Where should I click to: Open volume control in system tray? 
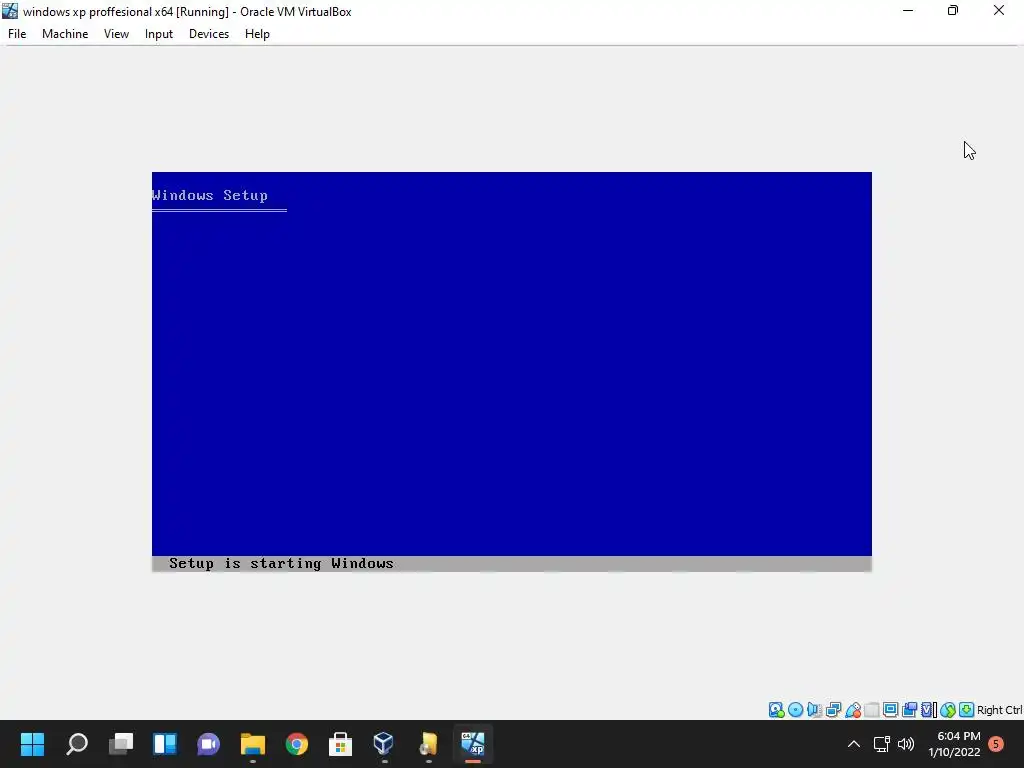tap(906, 744)
